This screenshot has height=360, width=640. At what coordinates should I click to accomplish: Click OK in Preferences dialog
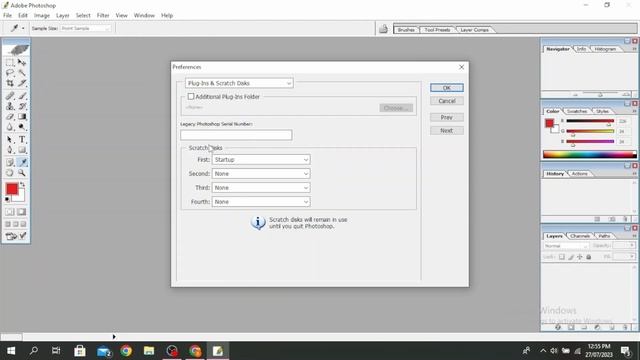pos(447,88)
